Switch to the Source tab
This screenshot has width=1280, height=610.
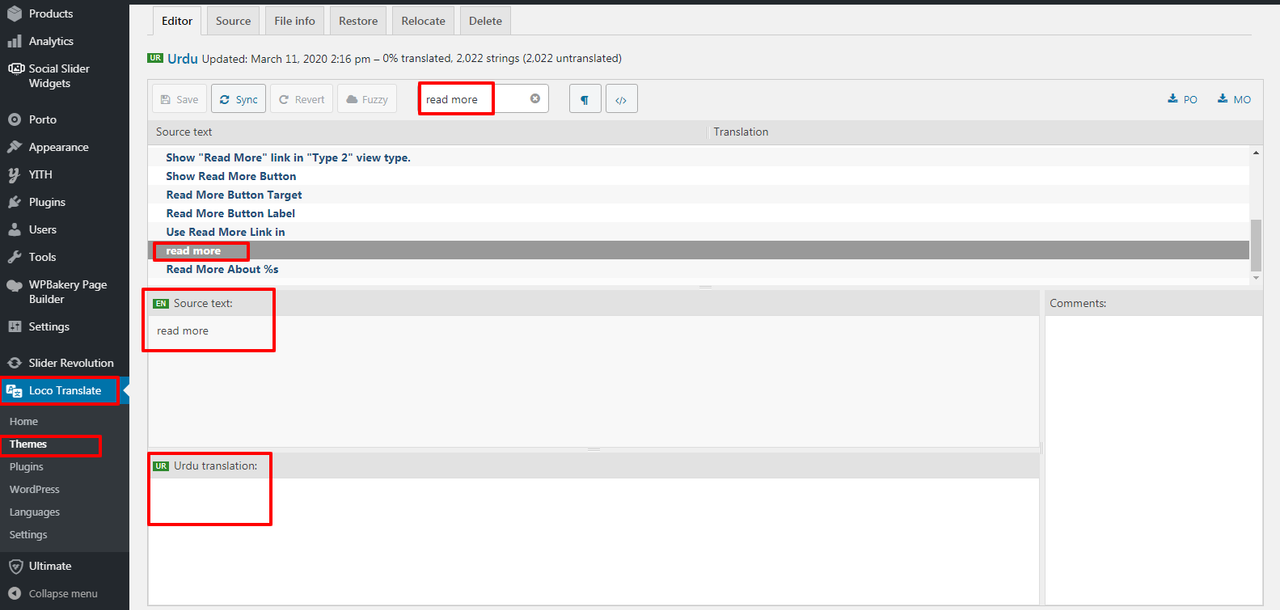pyautogui.click(x=233, y=21)
